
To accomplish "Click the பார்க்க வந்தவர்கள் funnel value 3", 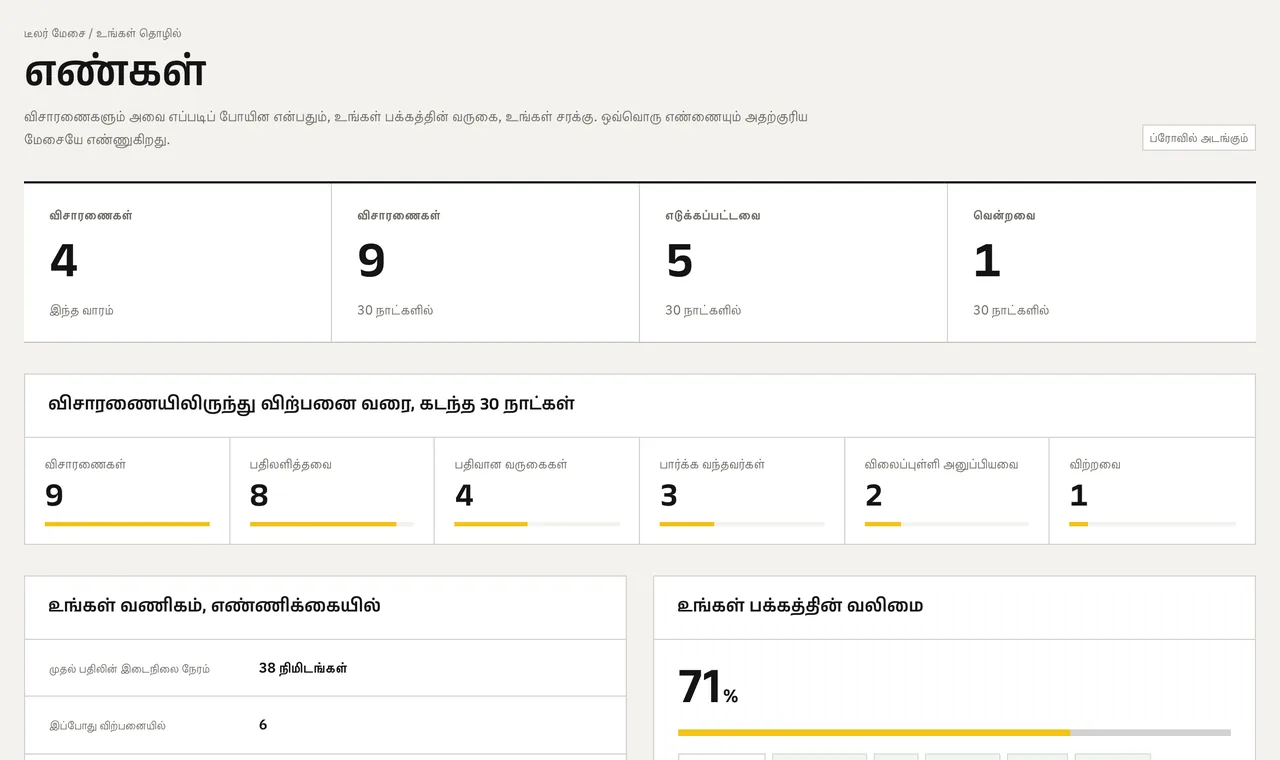I will [x=669, y=495].
